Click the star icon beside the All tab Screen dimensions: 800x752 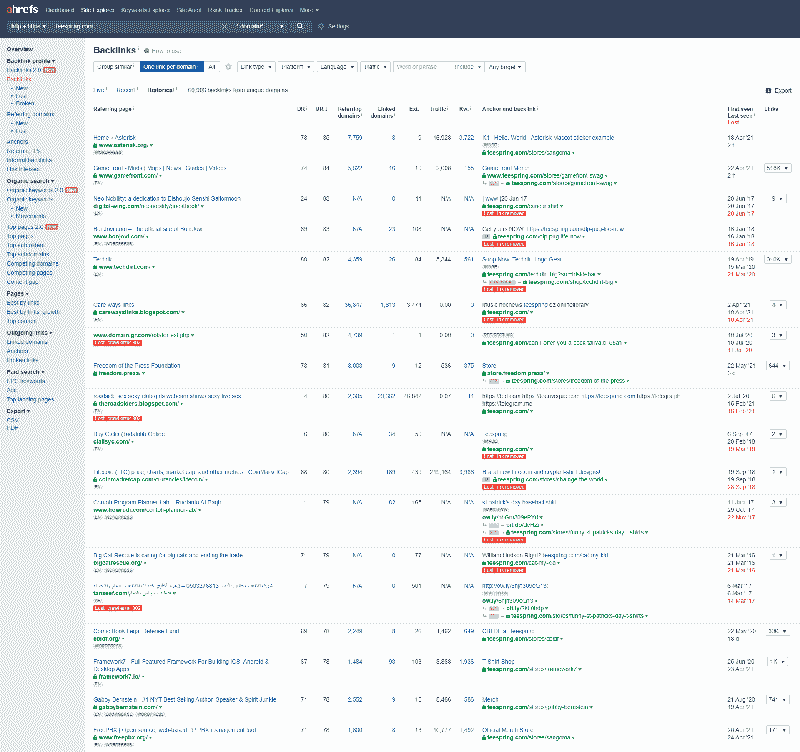coord(228,67)
